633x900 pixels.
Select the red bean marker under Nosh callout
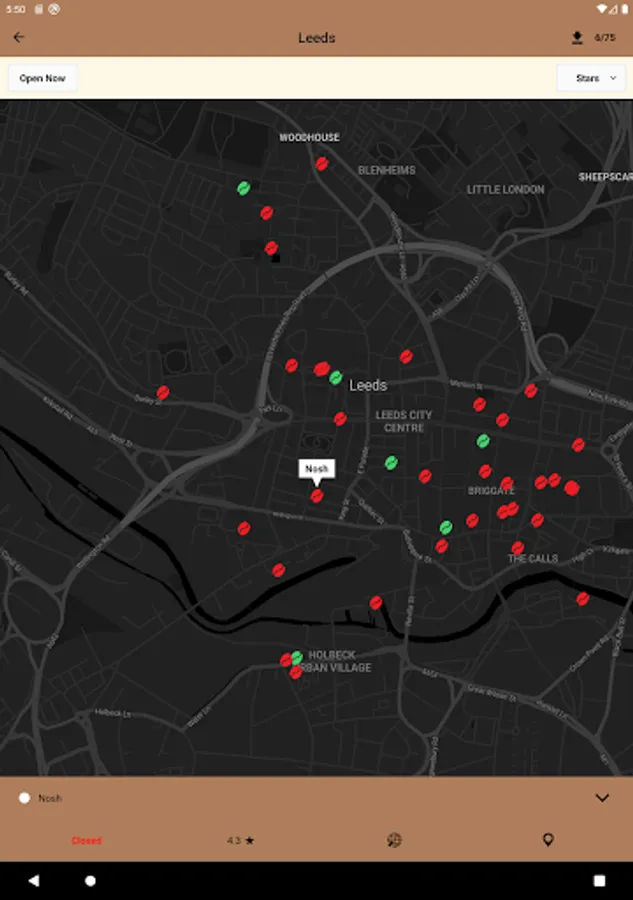click(317, 495)
